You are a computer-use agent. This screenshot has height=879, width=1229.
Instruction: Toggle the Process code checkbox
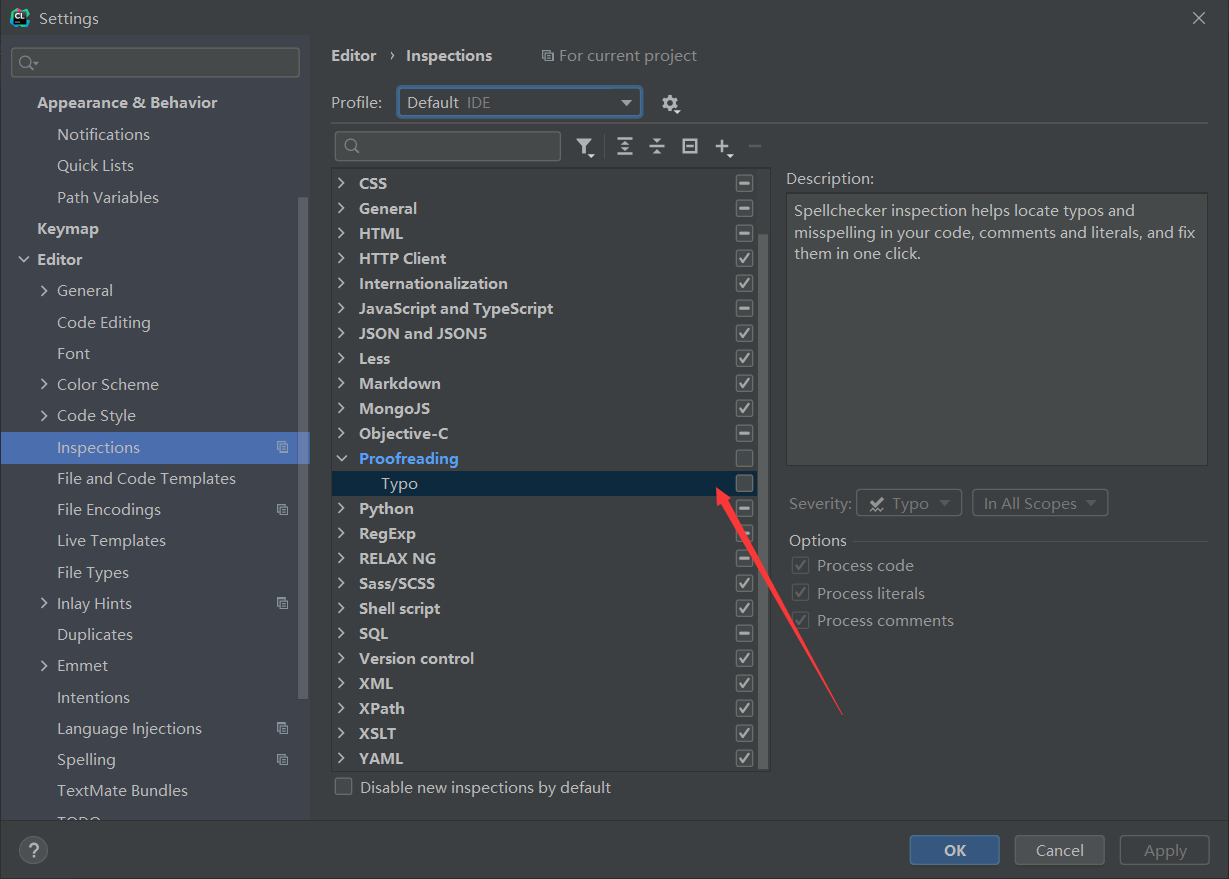(800, 565)
